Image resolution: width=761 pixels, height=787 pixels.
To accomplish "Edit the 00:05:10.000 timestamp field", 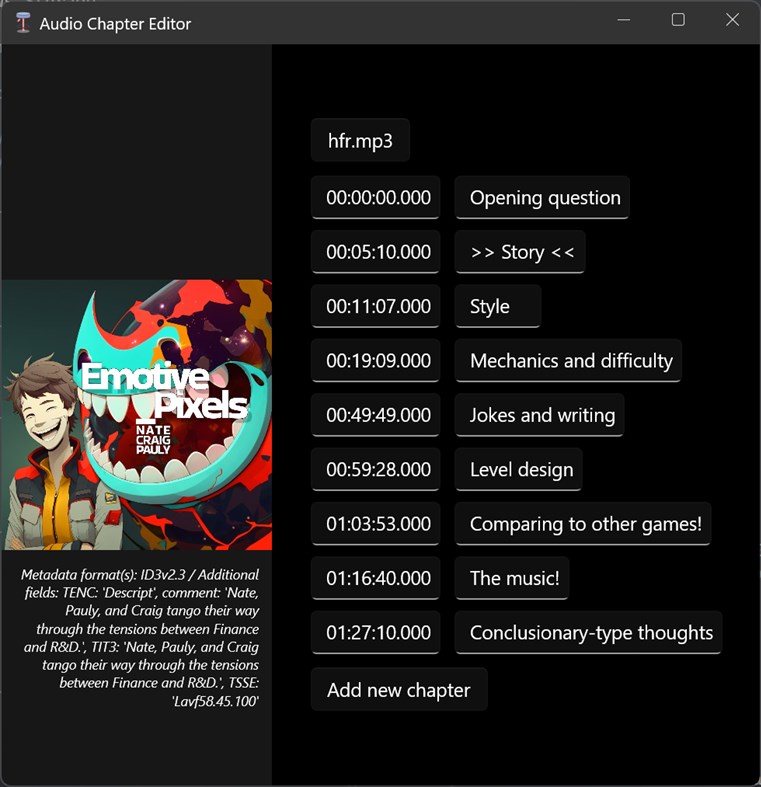I will [375, 251].
